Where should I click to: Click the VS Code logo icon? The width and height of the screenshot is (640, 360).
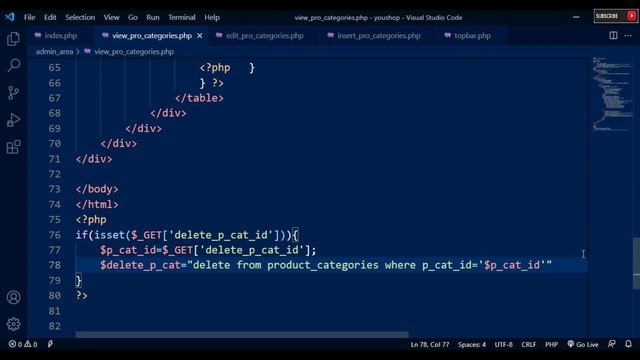coord(10,17)
